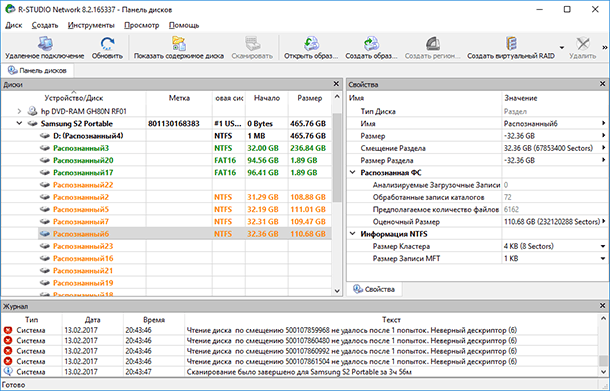
Task: Click Создать образ toolbar icon
Action: point(371,44)
